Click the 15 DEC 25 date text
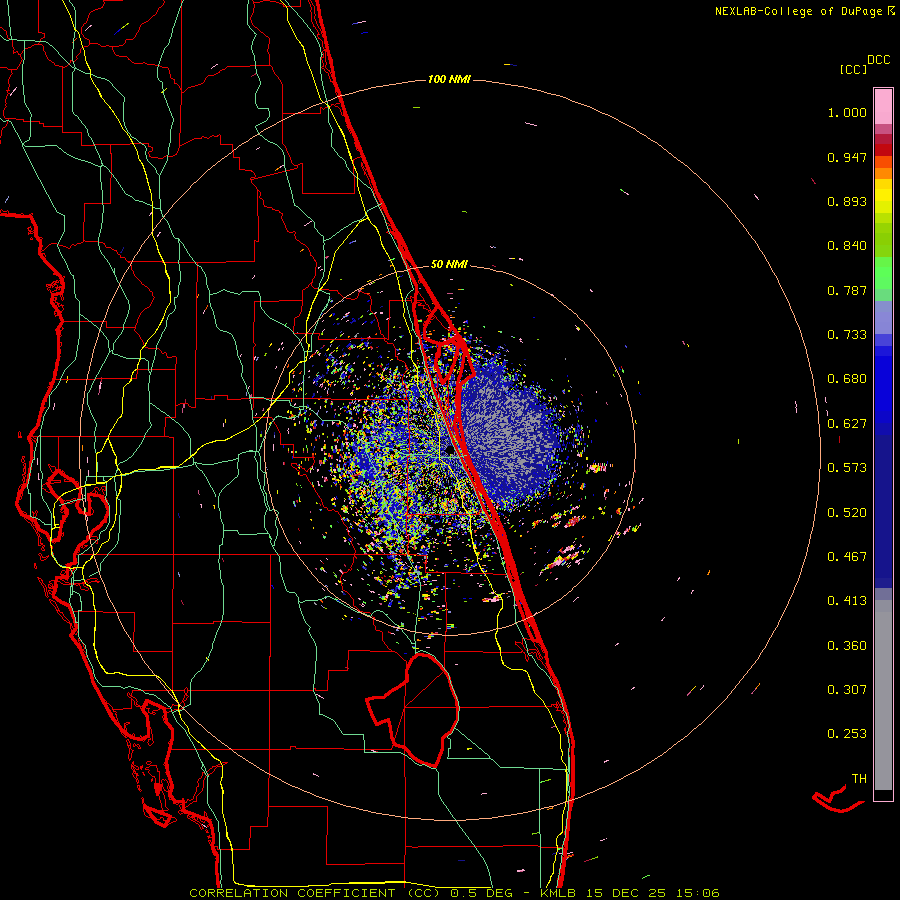The image size is (900, 900). tap(626, 893)
